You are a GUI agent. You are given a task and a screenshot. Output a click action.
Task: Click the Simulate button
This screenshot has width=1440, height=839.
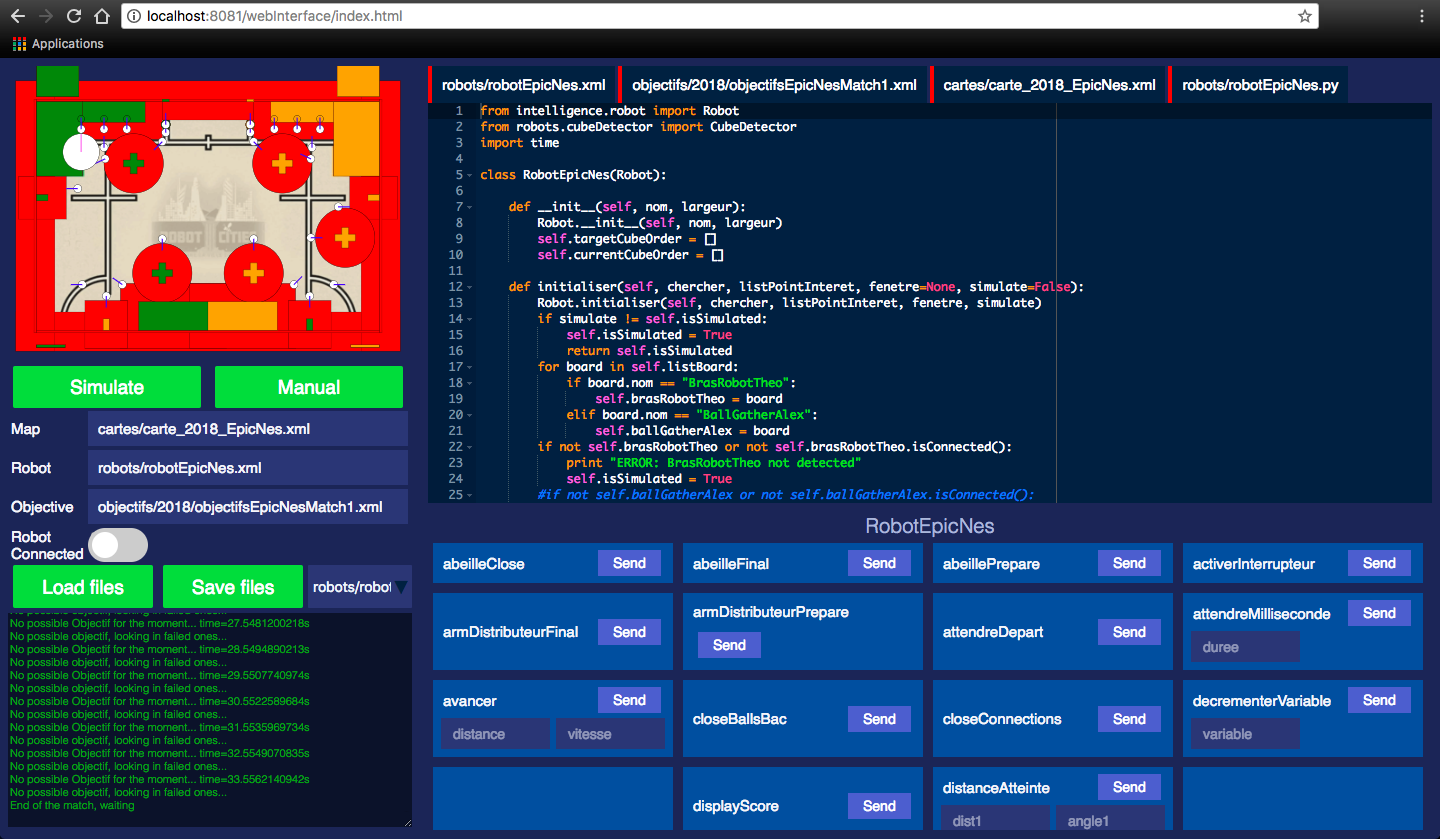[107, 387]
